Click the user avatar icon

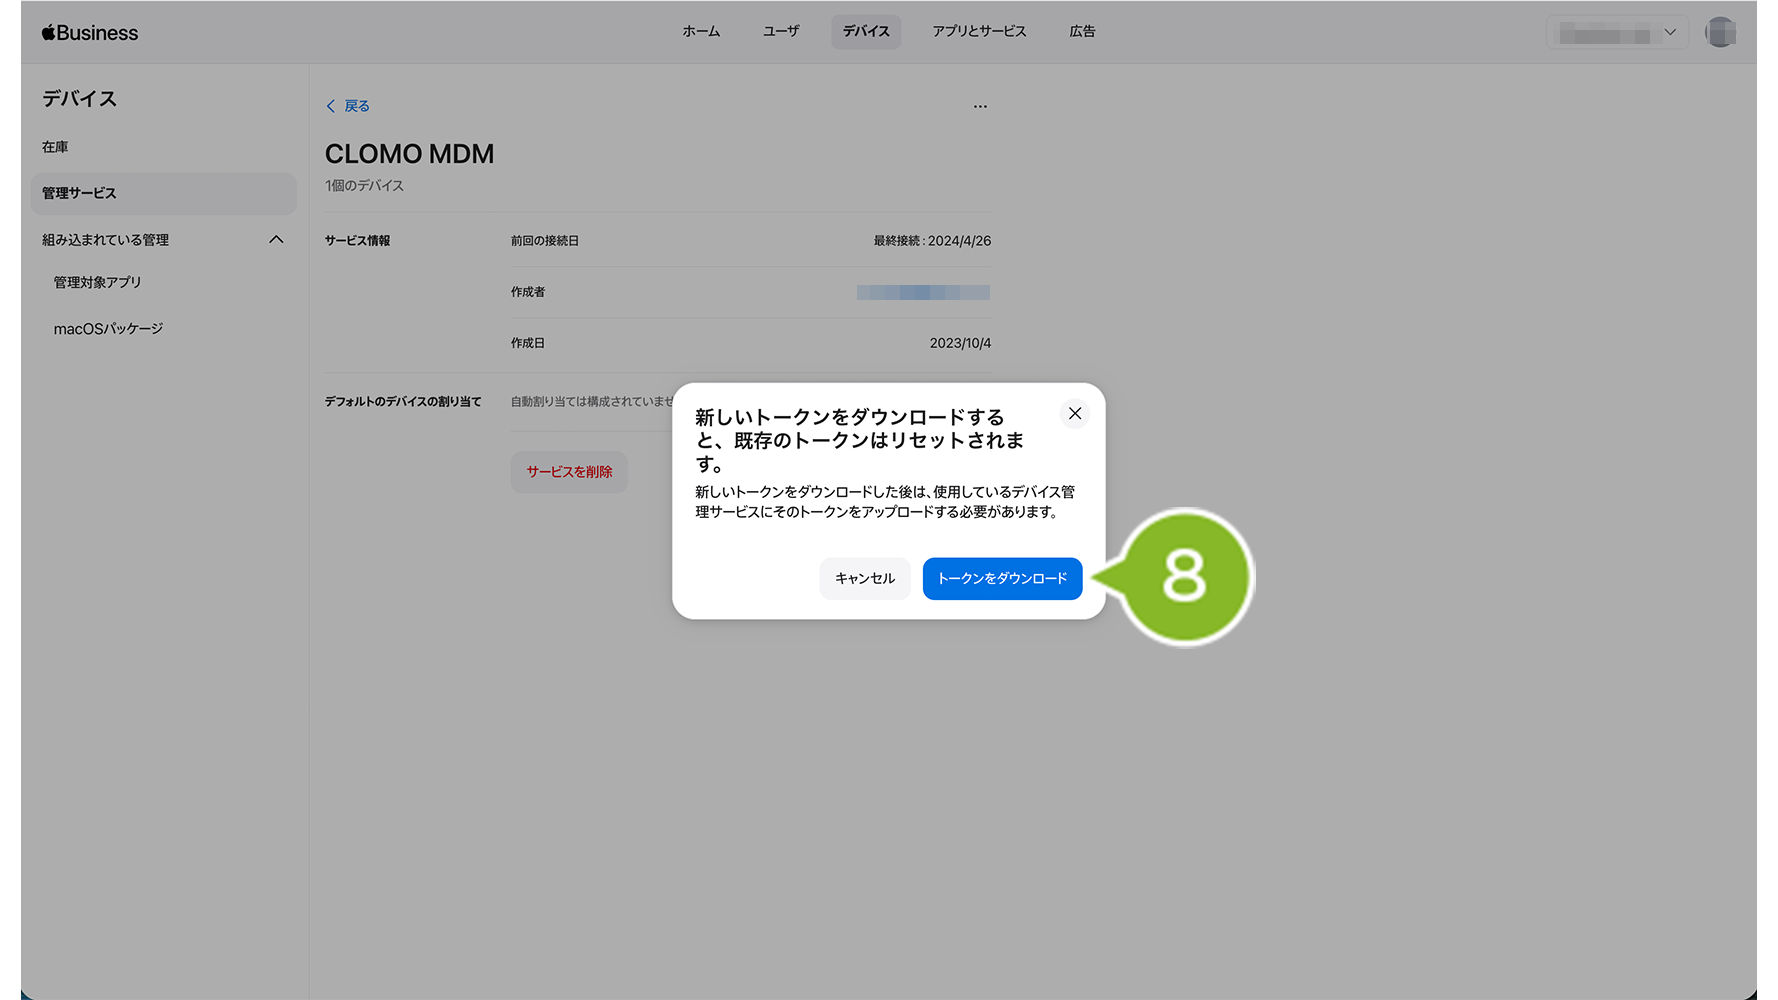coord(1720,32)
